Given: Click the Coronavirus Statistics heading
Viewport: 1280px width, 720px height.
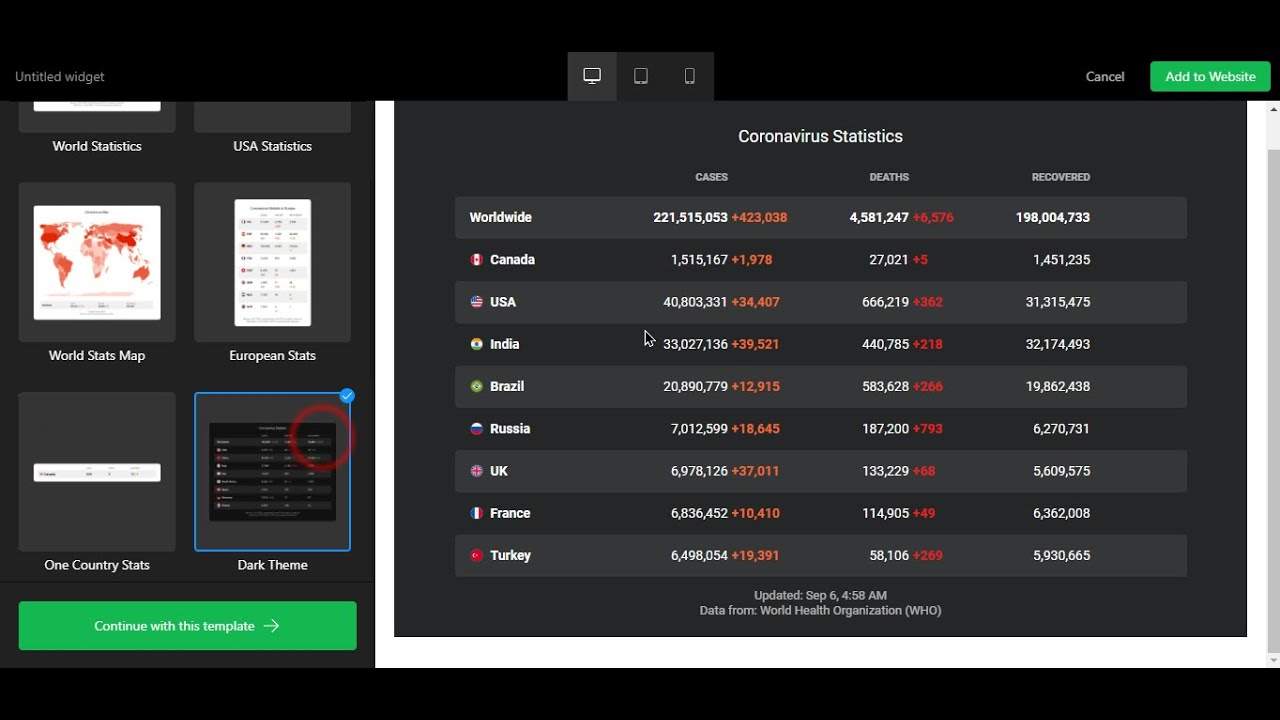Looking at the screenshot, I should point(820,136).
